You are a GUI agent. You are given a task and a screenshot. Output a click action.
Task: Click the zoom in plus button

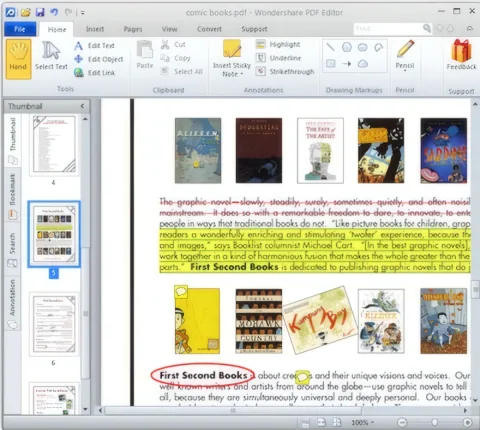[467, 422]
